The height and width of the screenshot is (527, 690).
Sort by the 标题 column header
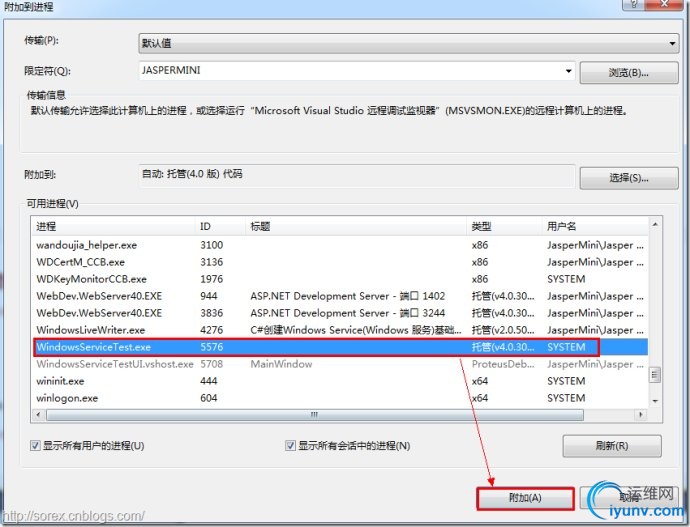coord(356,226)
